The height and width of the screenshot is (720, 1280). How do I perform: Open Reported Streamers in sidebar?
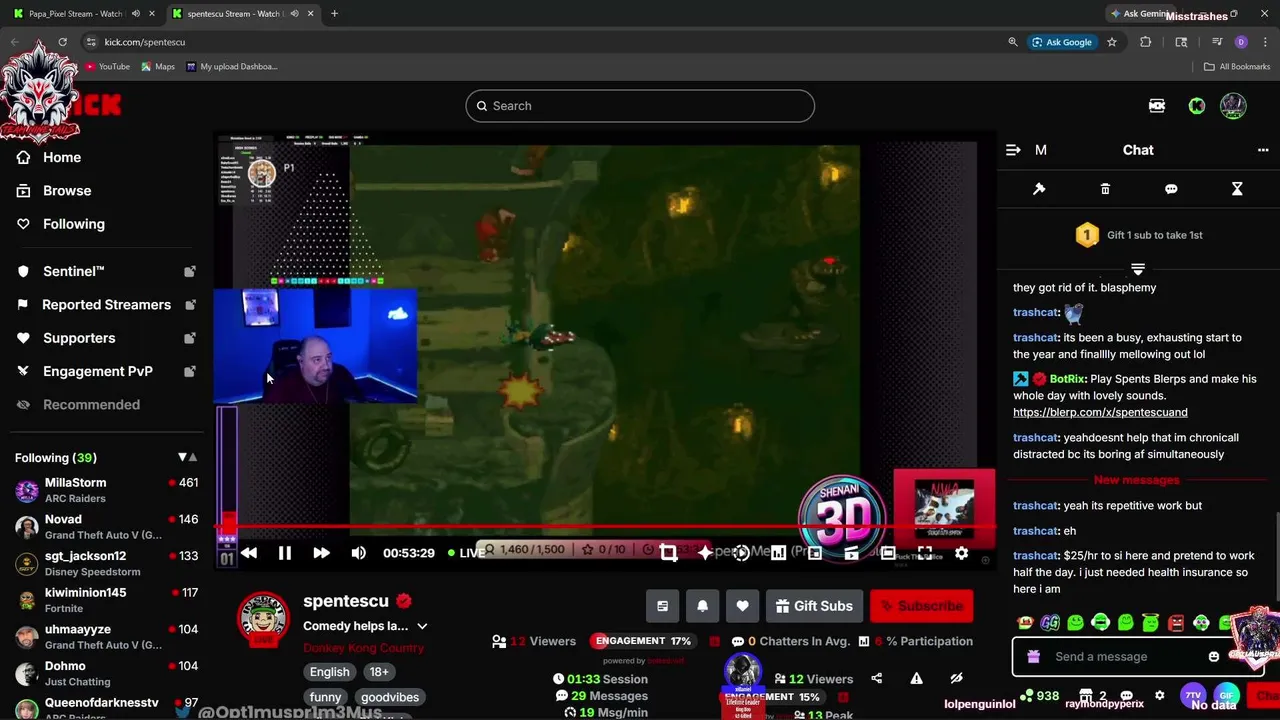tap(105, 304)
